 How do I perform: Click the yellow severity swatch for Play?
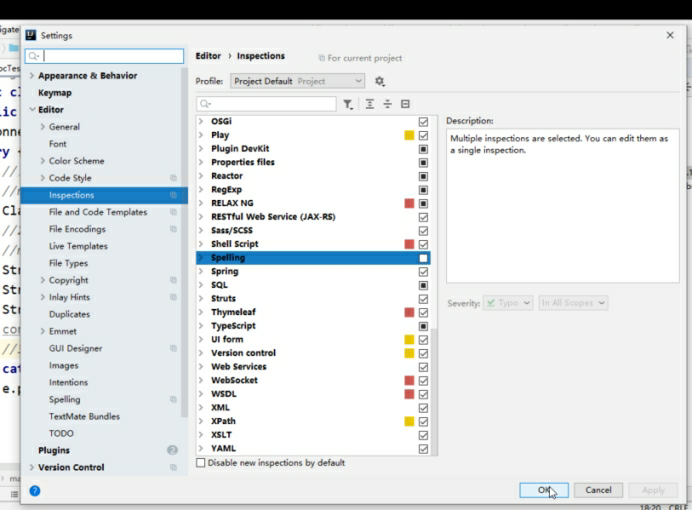click(409, 135)
